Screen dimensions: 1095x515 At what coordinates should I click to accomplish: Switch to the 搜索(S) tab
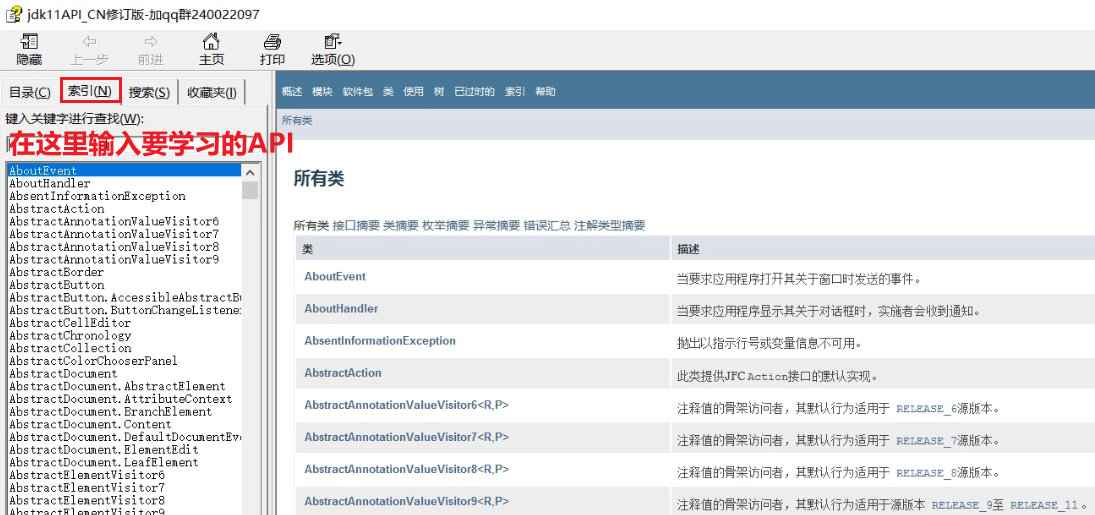[149, 92]
